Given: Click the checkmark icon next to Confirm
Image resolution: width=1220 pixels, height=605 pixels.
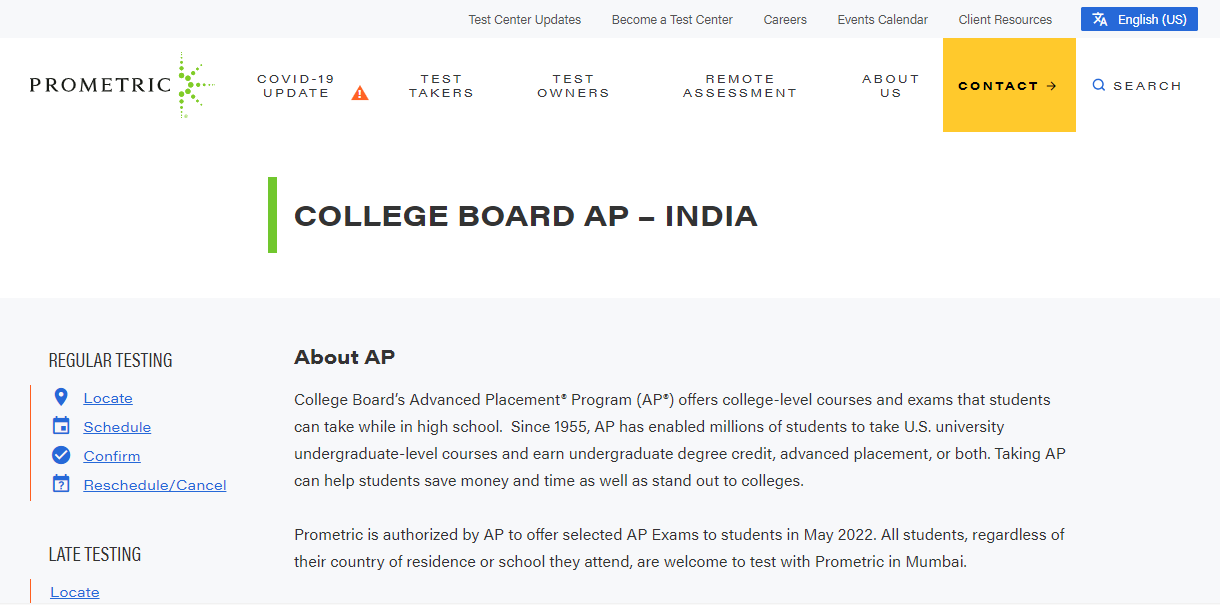Looking at the screenshot, I should [x=61, y=455].
